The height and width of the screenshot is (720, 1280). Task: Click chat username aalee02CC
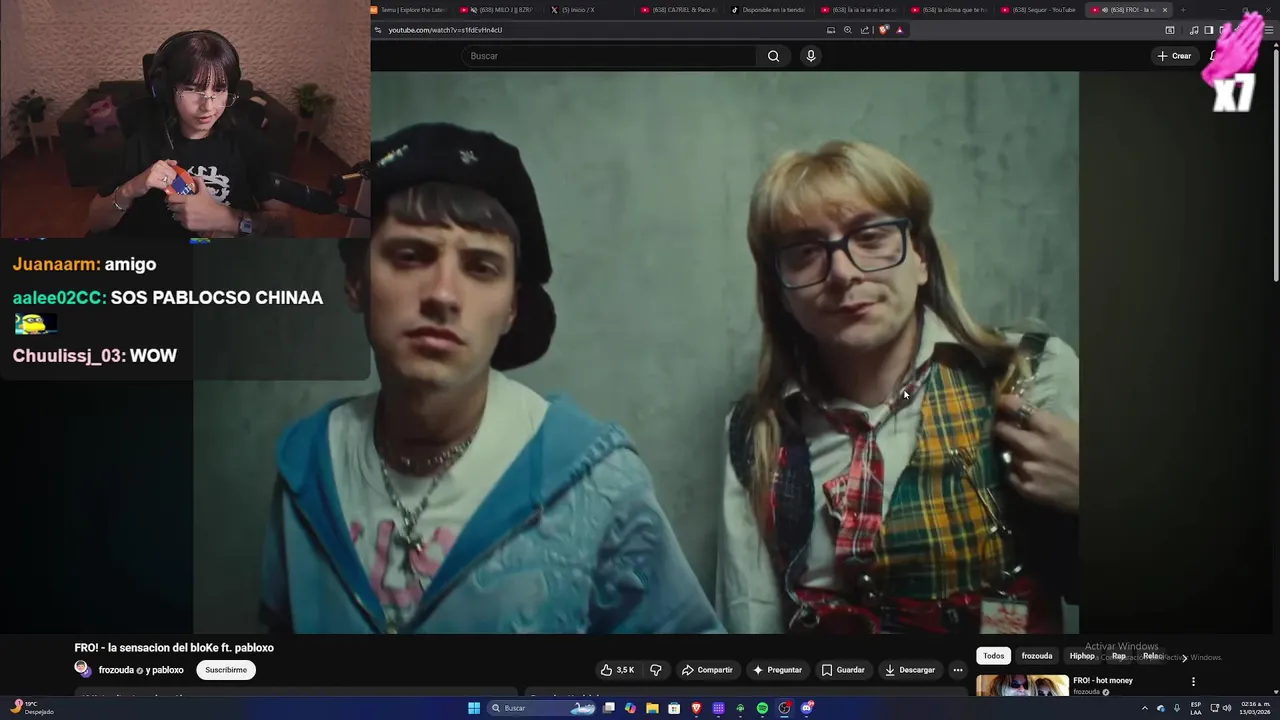(x=59, y=298)
